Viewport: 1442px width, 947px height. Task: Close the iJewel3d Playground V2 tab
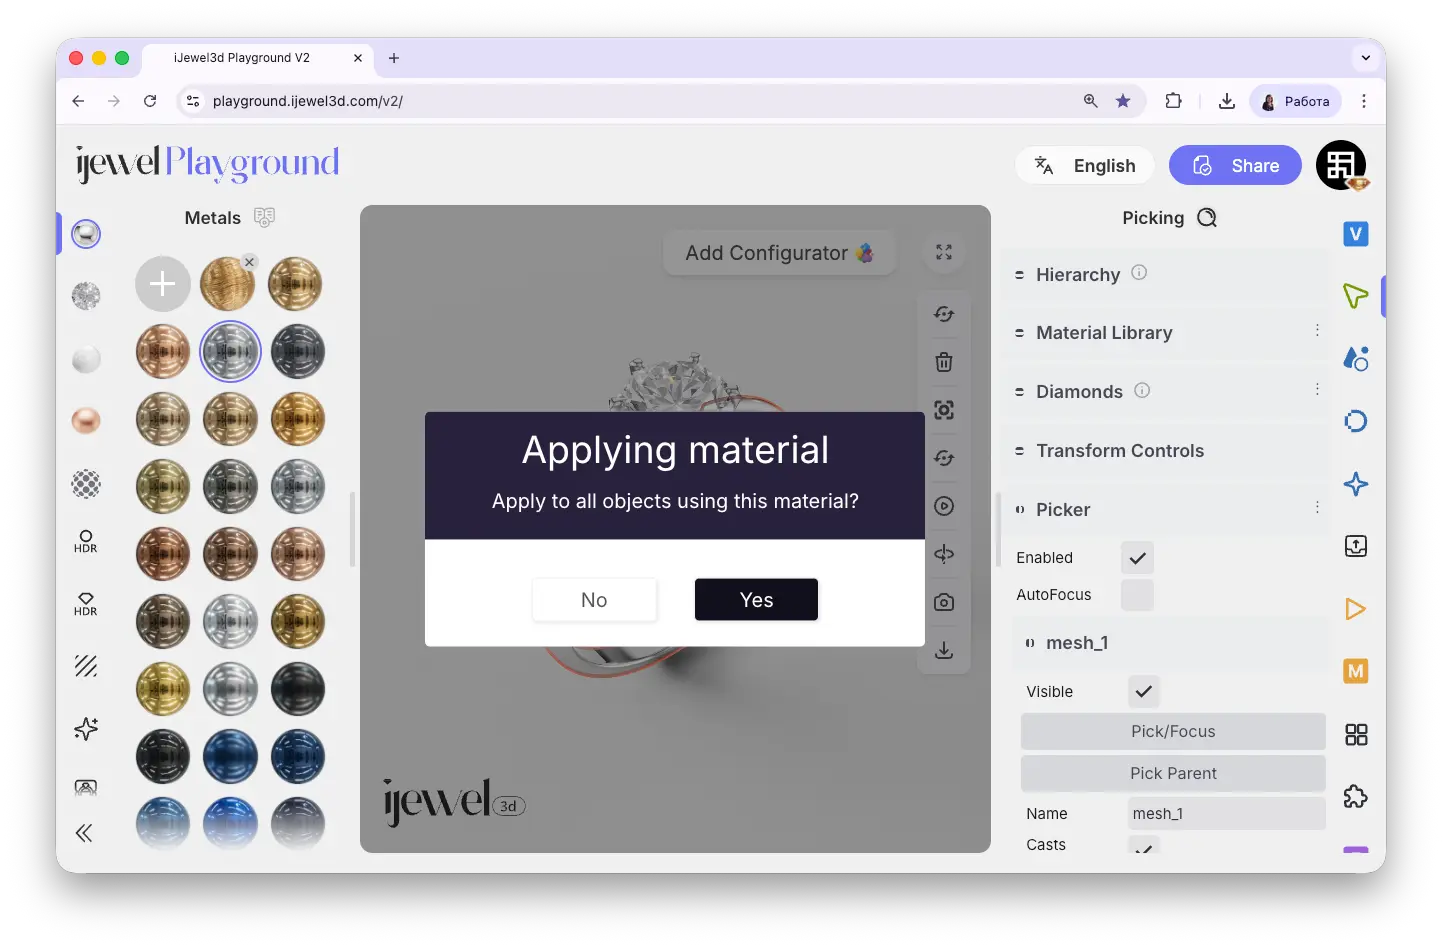[358, 58]
